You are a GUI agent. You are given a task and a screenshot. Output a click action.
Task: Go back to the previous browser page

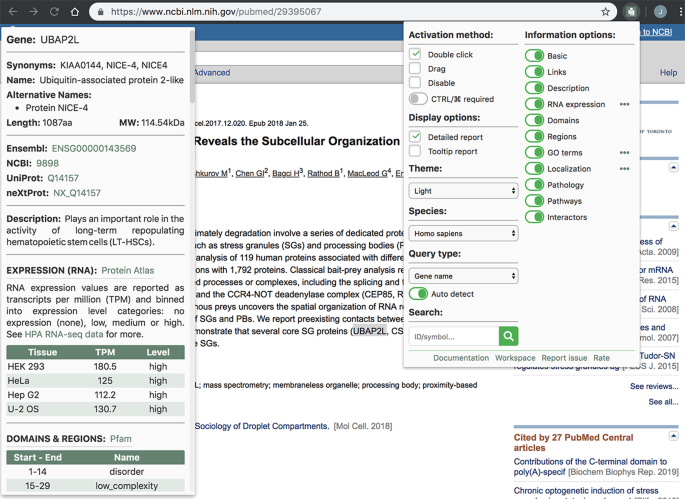[x=13, y=12]
